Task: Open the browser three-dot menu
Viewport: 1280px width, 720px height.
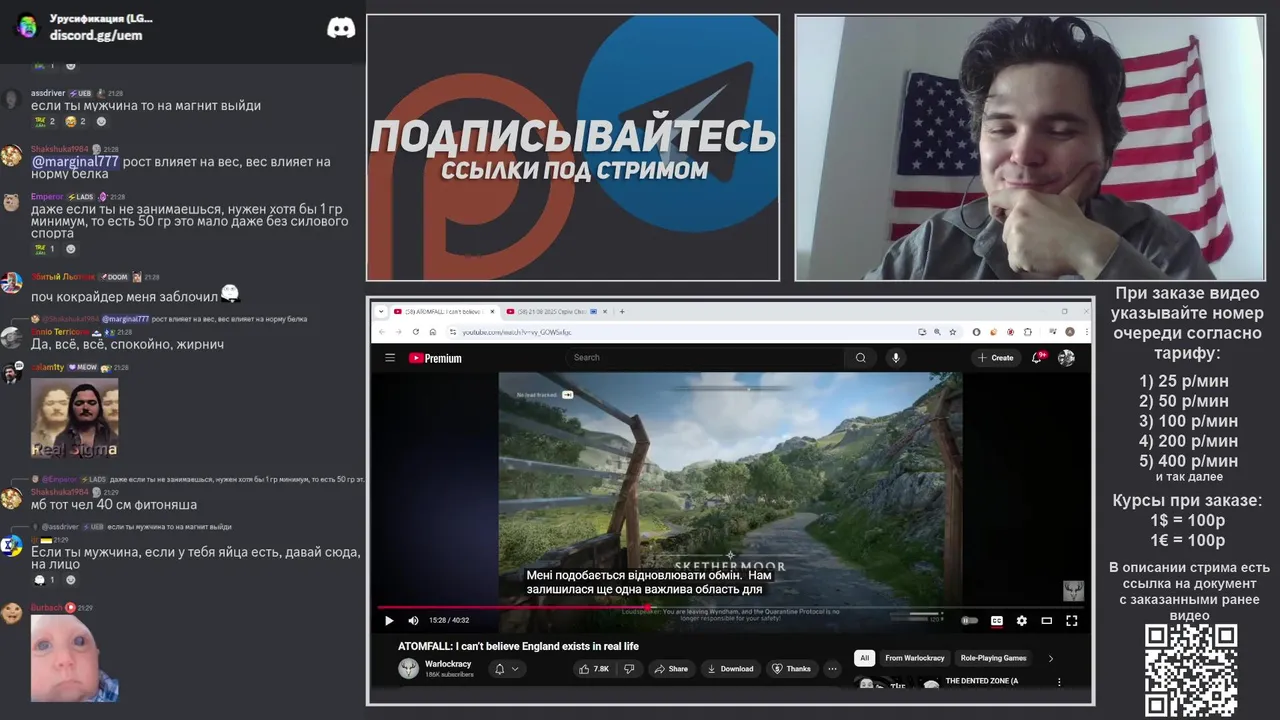Action: click(x=1085, y=332)
